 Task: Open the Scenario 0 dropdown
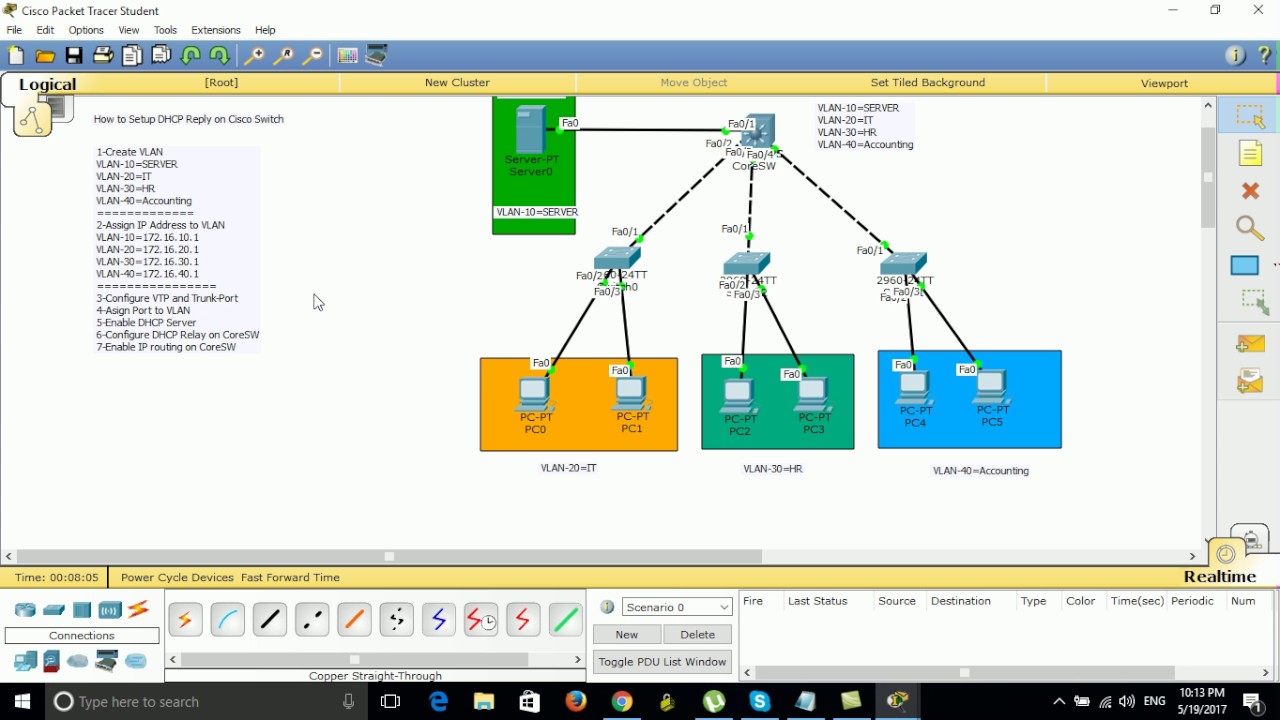click(x=677, y=607)
